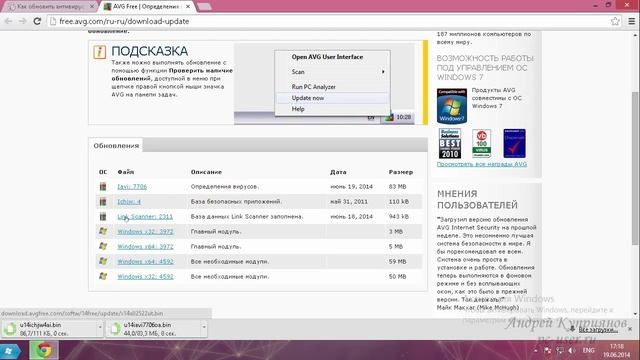Reload the AVG download page
The image size is (640, 360).
tap(37, 21)
